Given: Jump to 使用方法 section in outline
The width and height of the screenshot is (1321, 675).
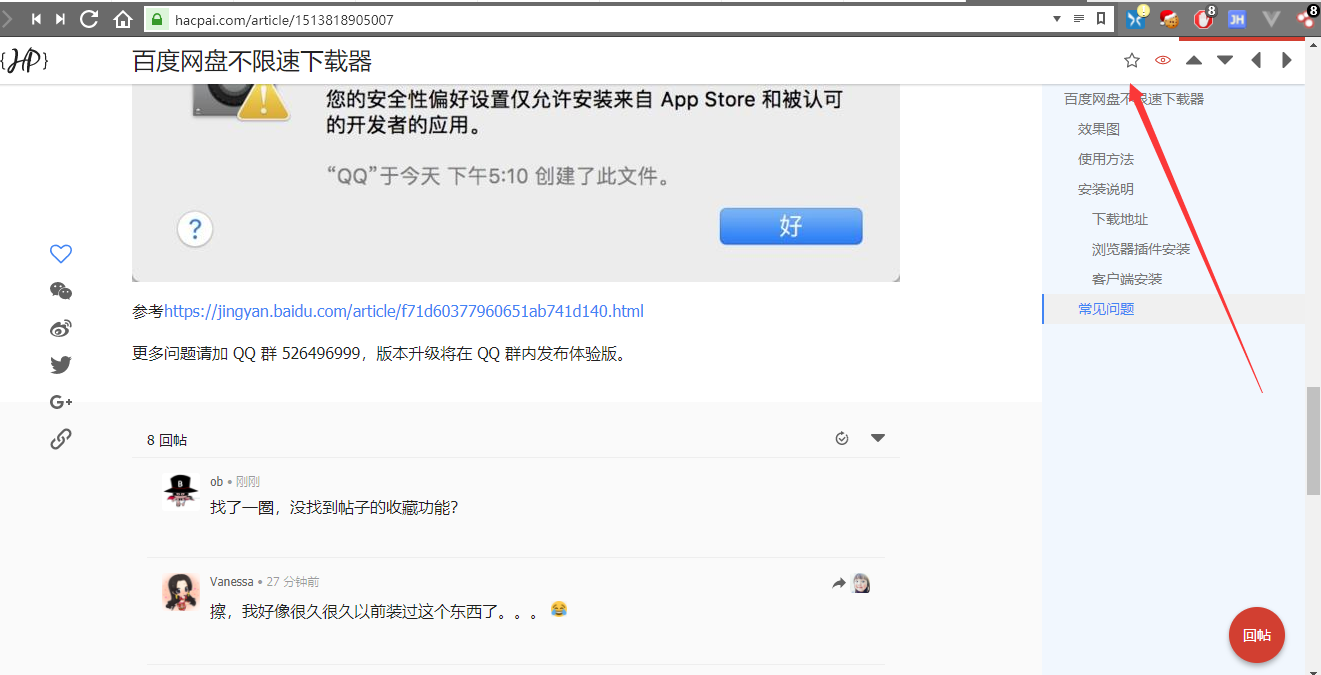Looking at the screenshot, I should click(x=1106, y=159).
